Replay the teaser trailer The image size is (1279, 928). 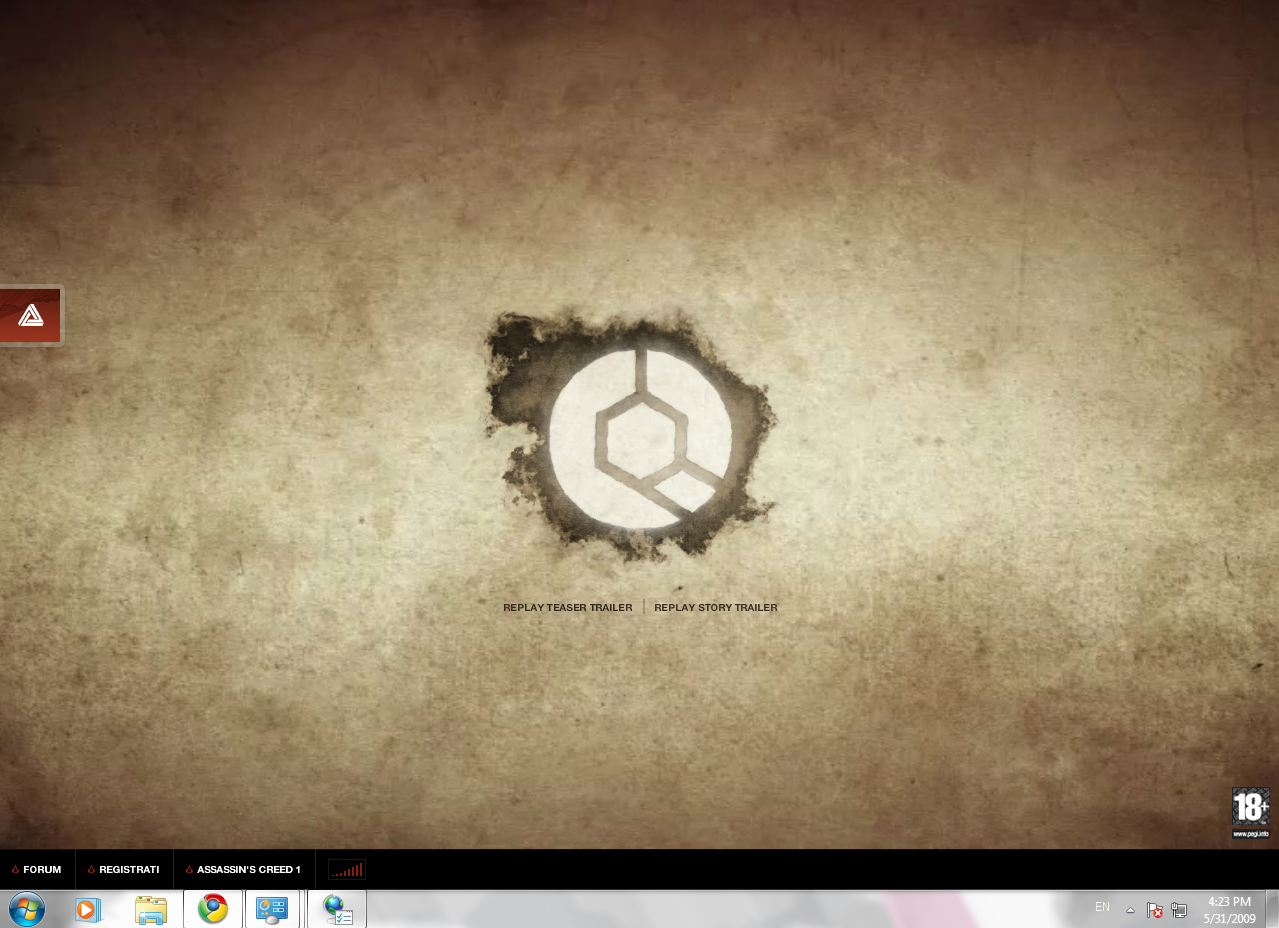pyautogui.click(x=567, y=607)
